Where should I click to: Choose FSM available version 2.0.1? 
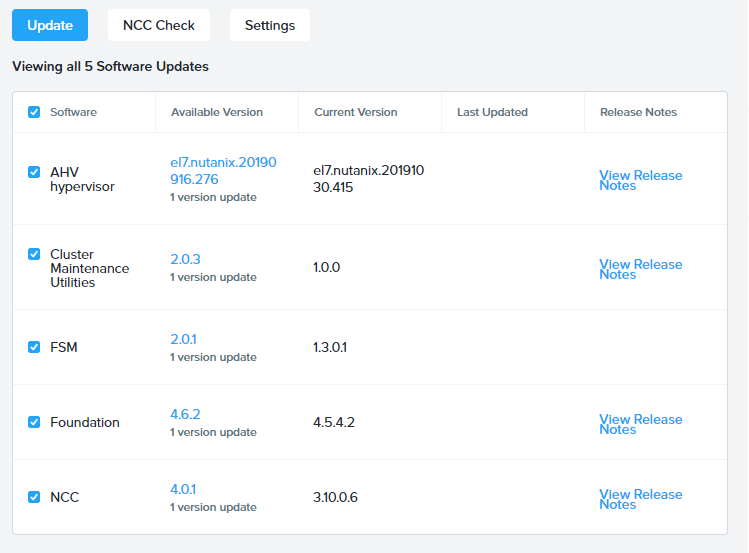pos(183,339)
